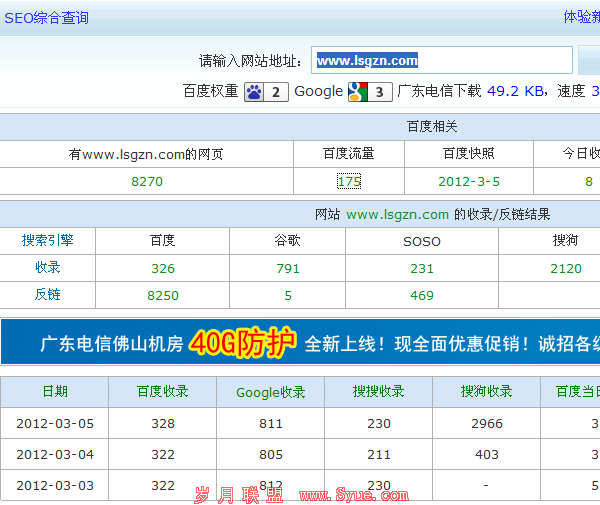600x505 pixels.
Task: Click the Sogou indexed count 2120
Action: pyautogui.click(x=566, y=268)
